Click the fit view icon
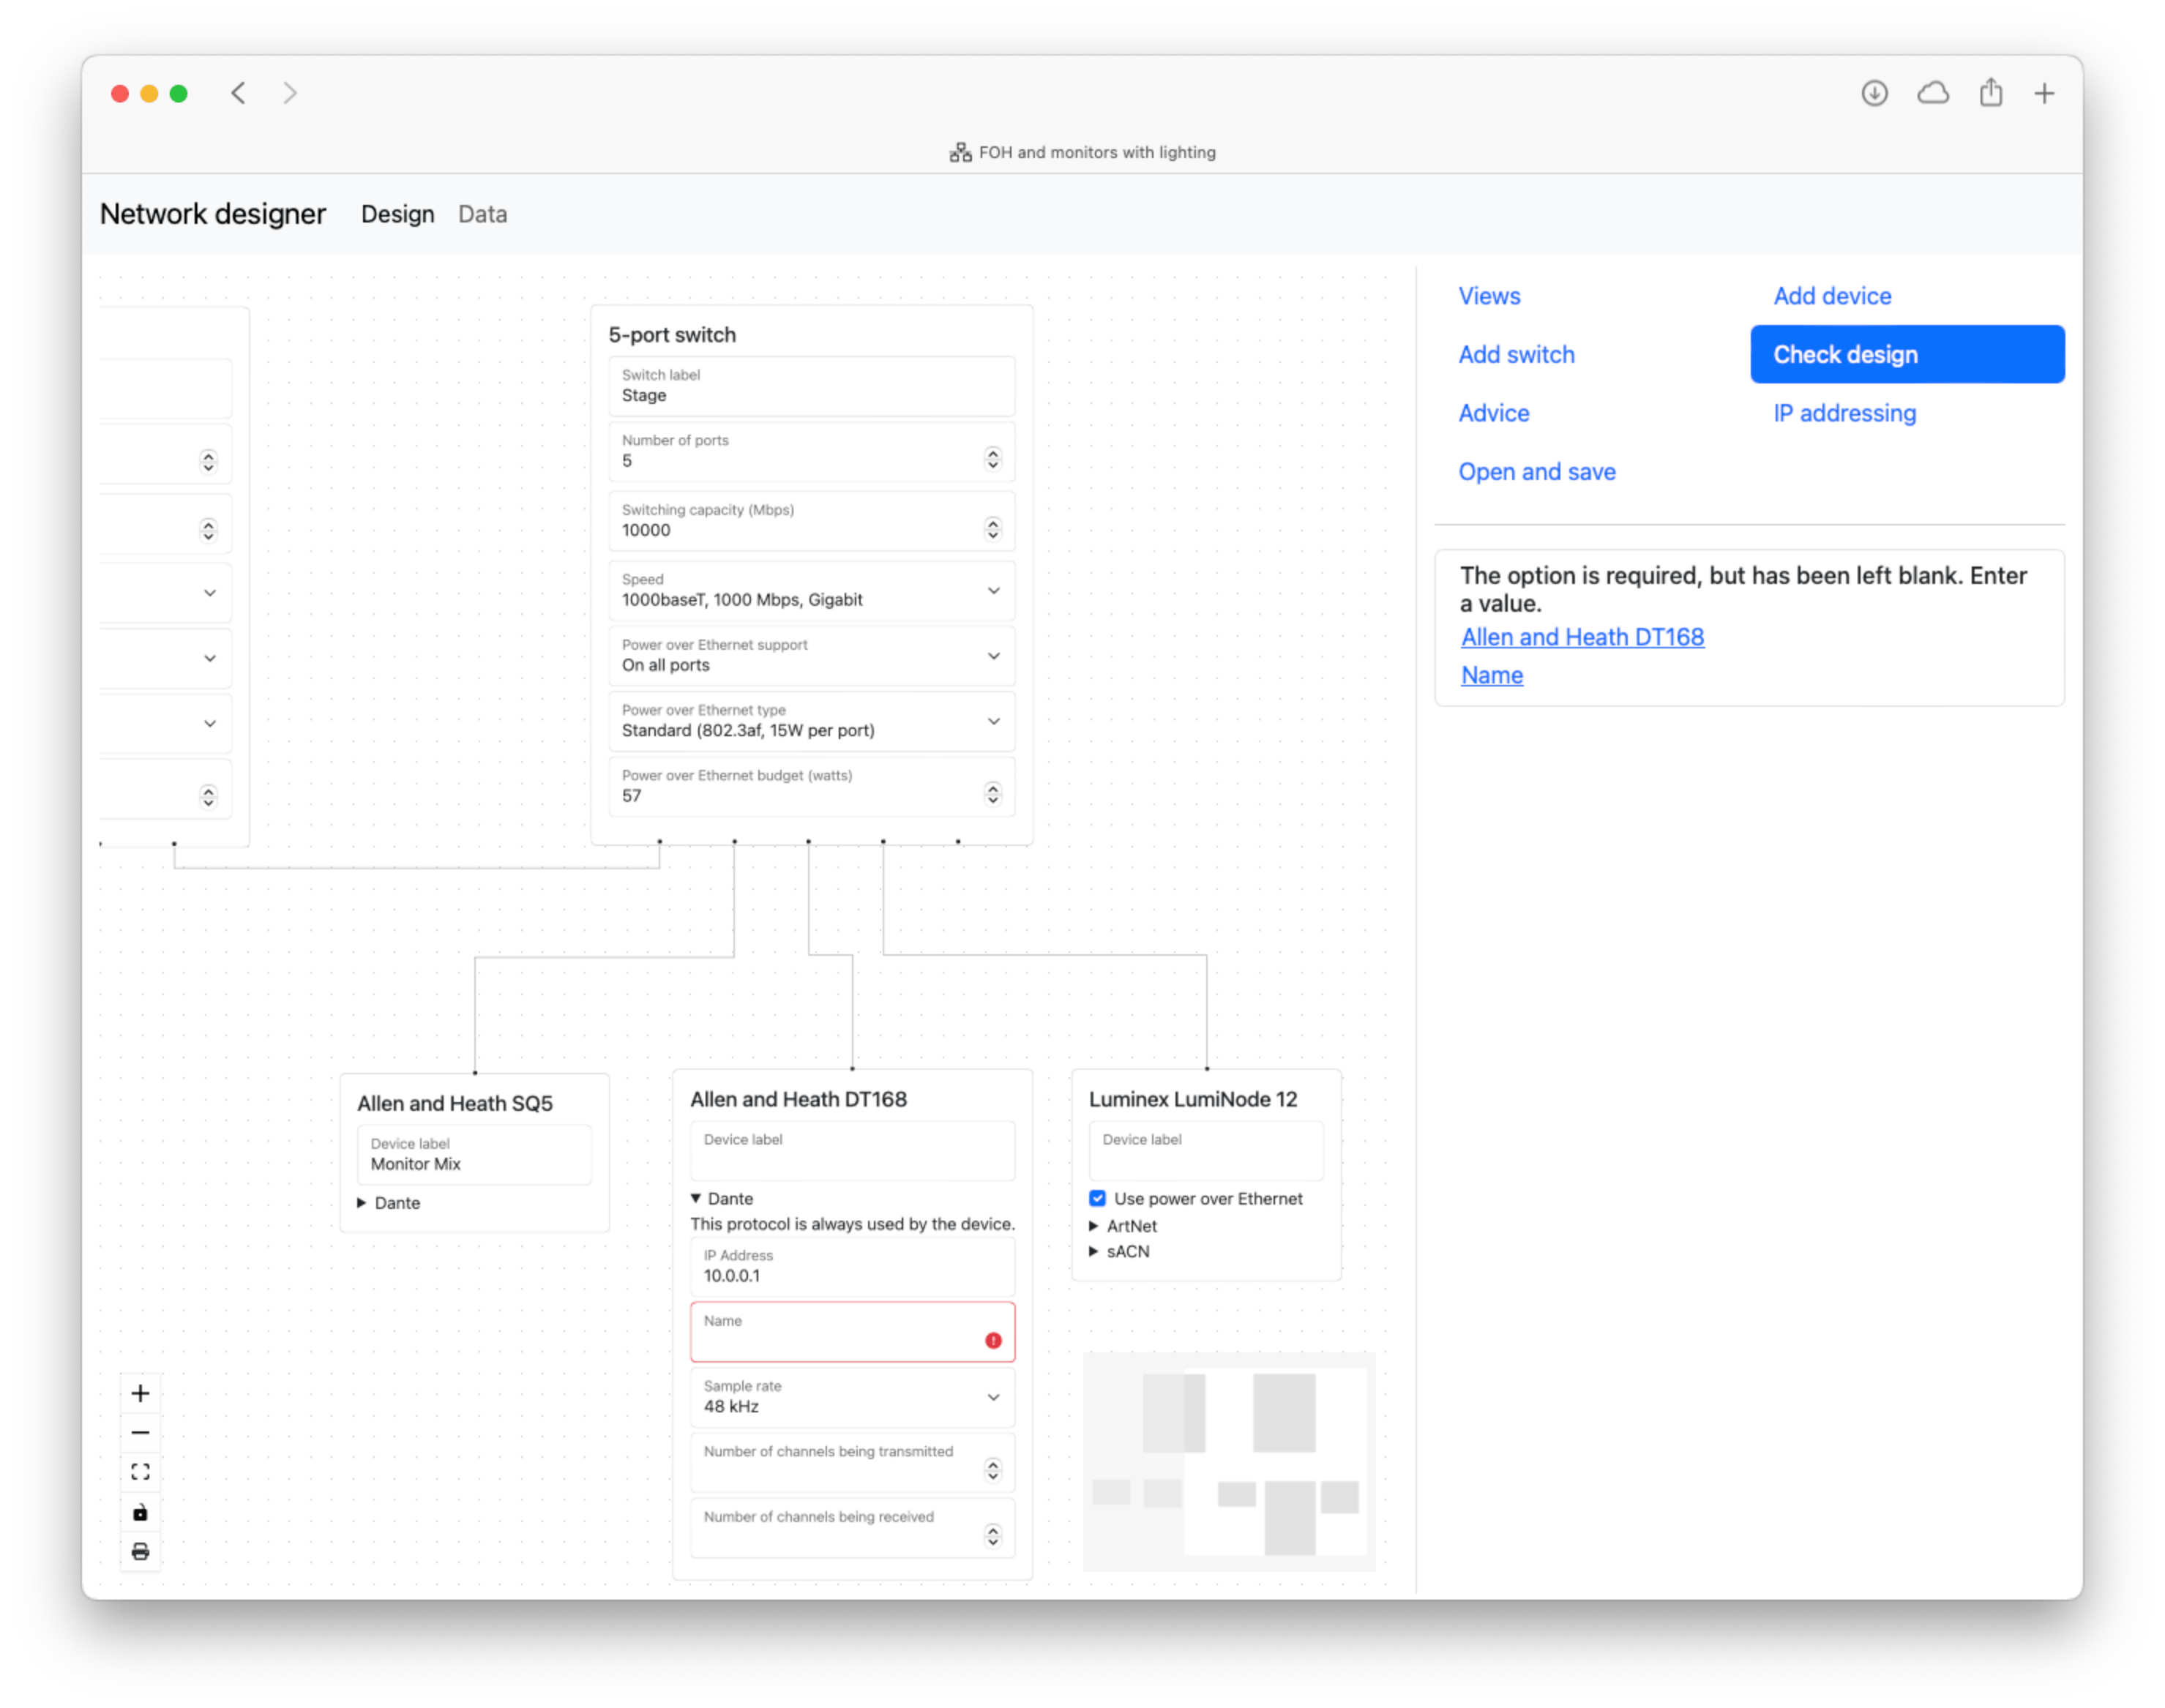Screen dimensions: 2165x1708 (x=140, y=1471)
